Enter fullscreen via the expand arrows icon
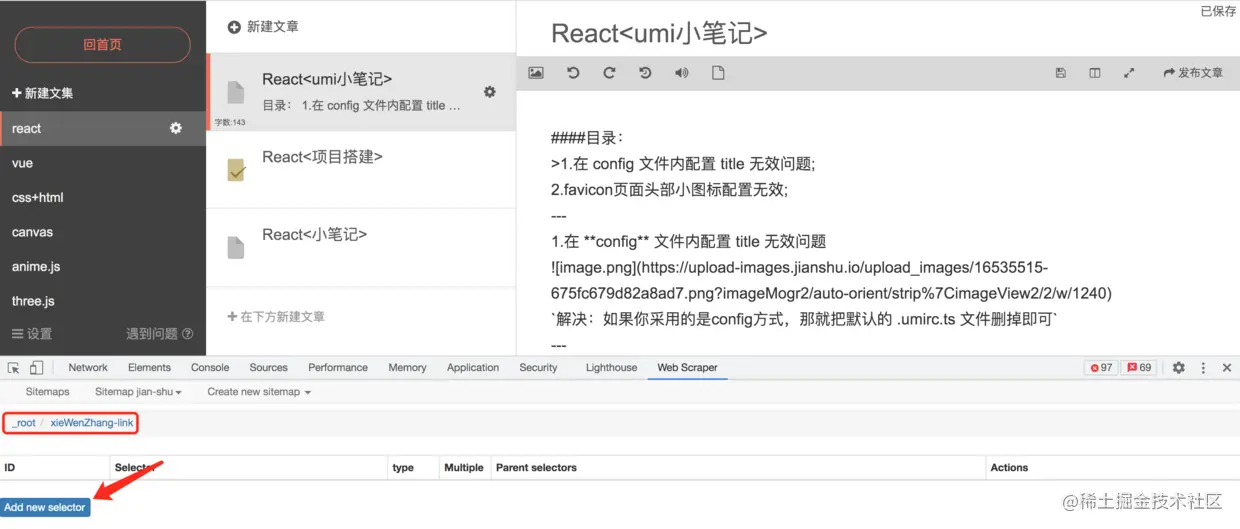 pos(1129,73)
